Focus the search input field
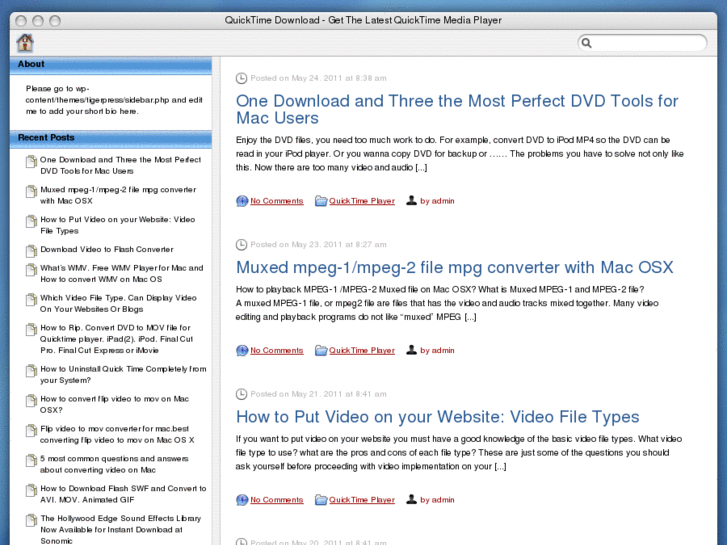 [x=643, y=43]
